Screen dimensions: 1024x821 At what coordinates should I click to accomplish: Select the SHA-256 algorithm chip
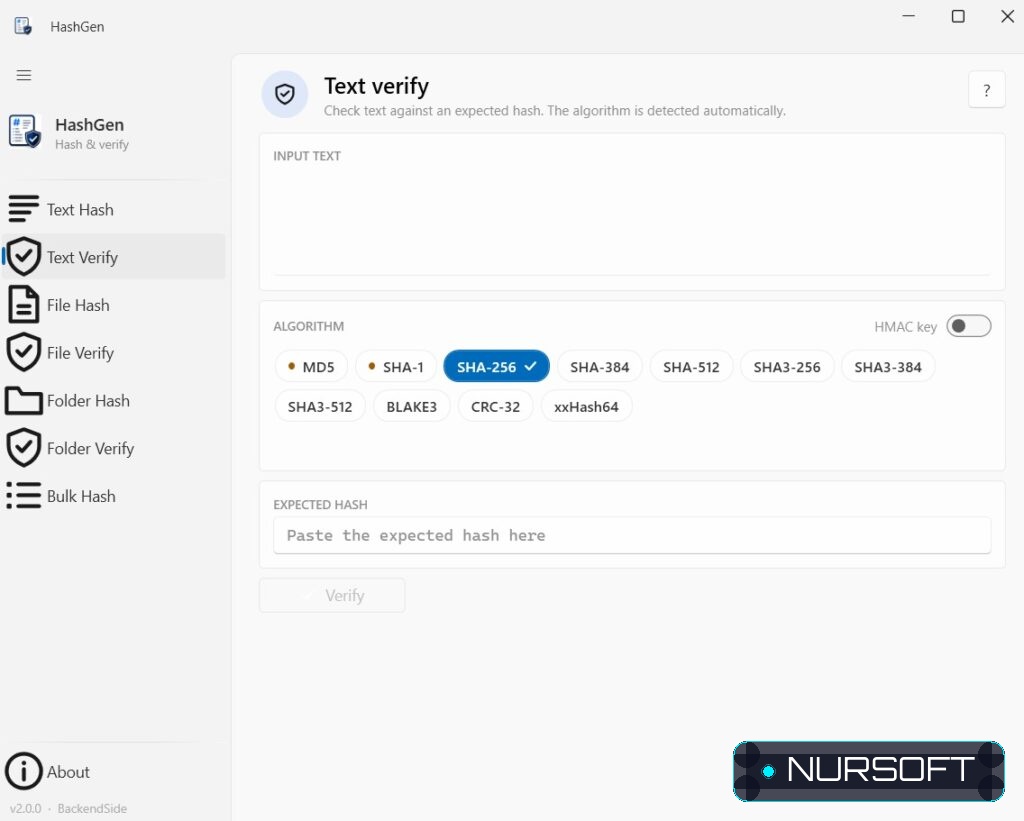(x=496, y=367)
